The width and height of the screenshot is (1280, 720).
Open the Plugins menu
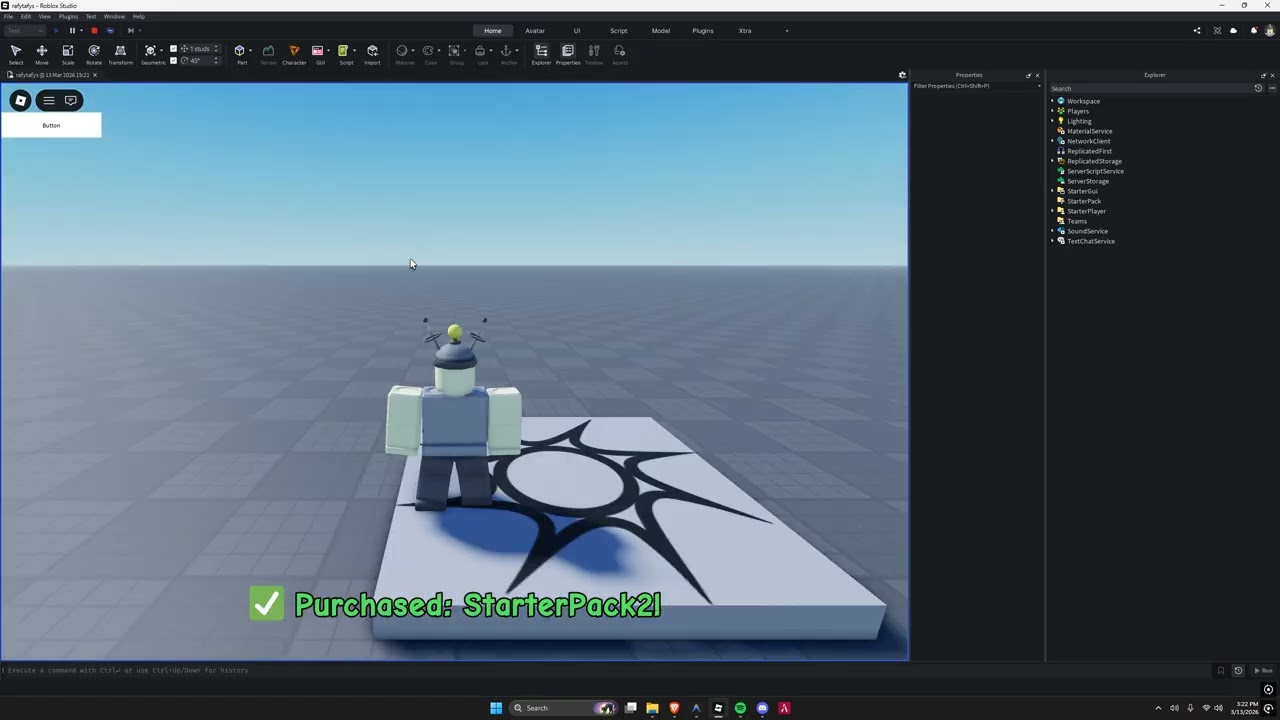(x=68, y=17)
